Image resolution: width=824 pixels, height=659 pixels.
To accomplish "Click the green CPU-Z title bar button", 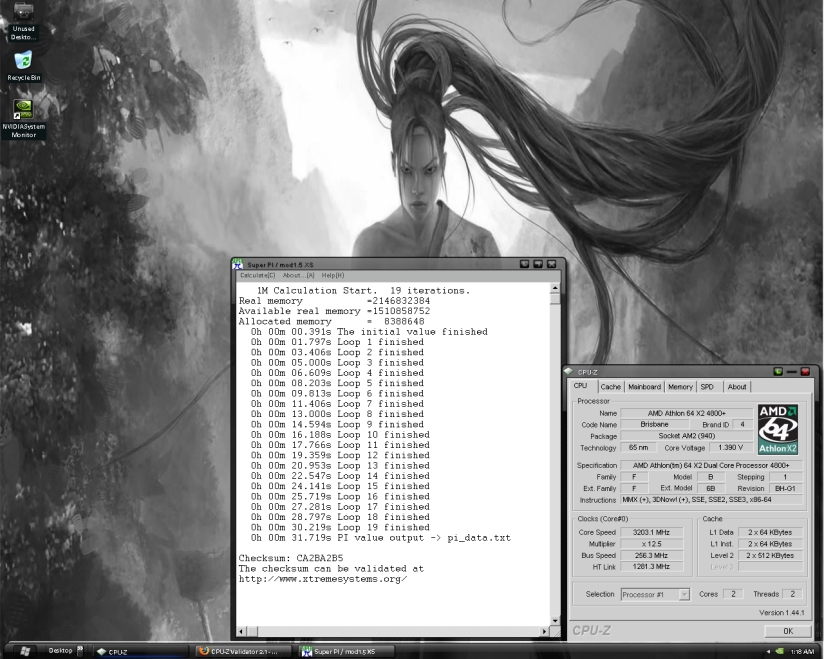I will (x=778, y=372).
